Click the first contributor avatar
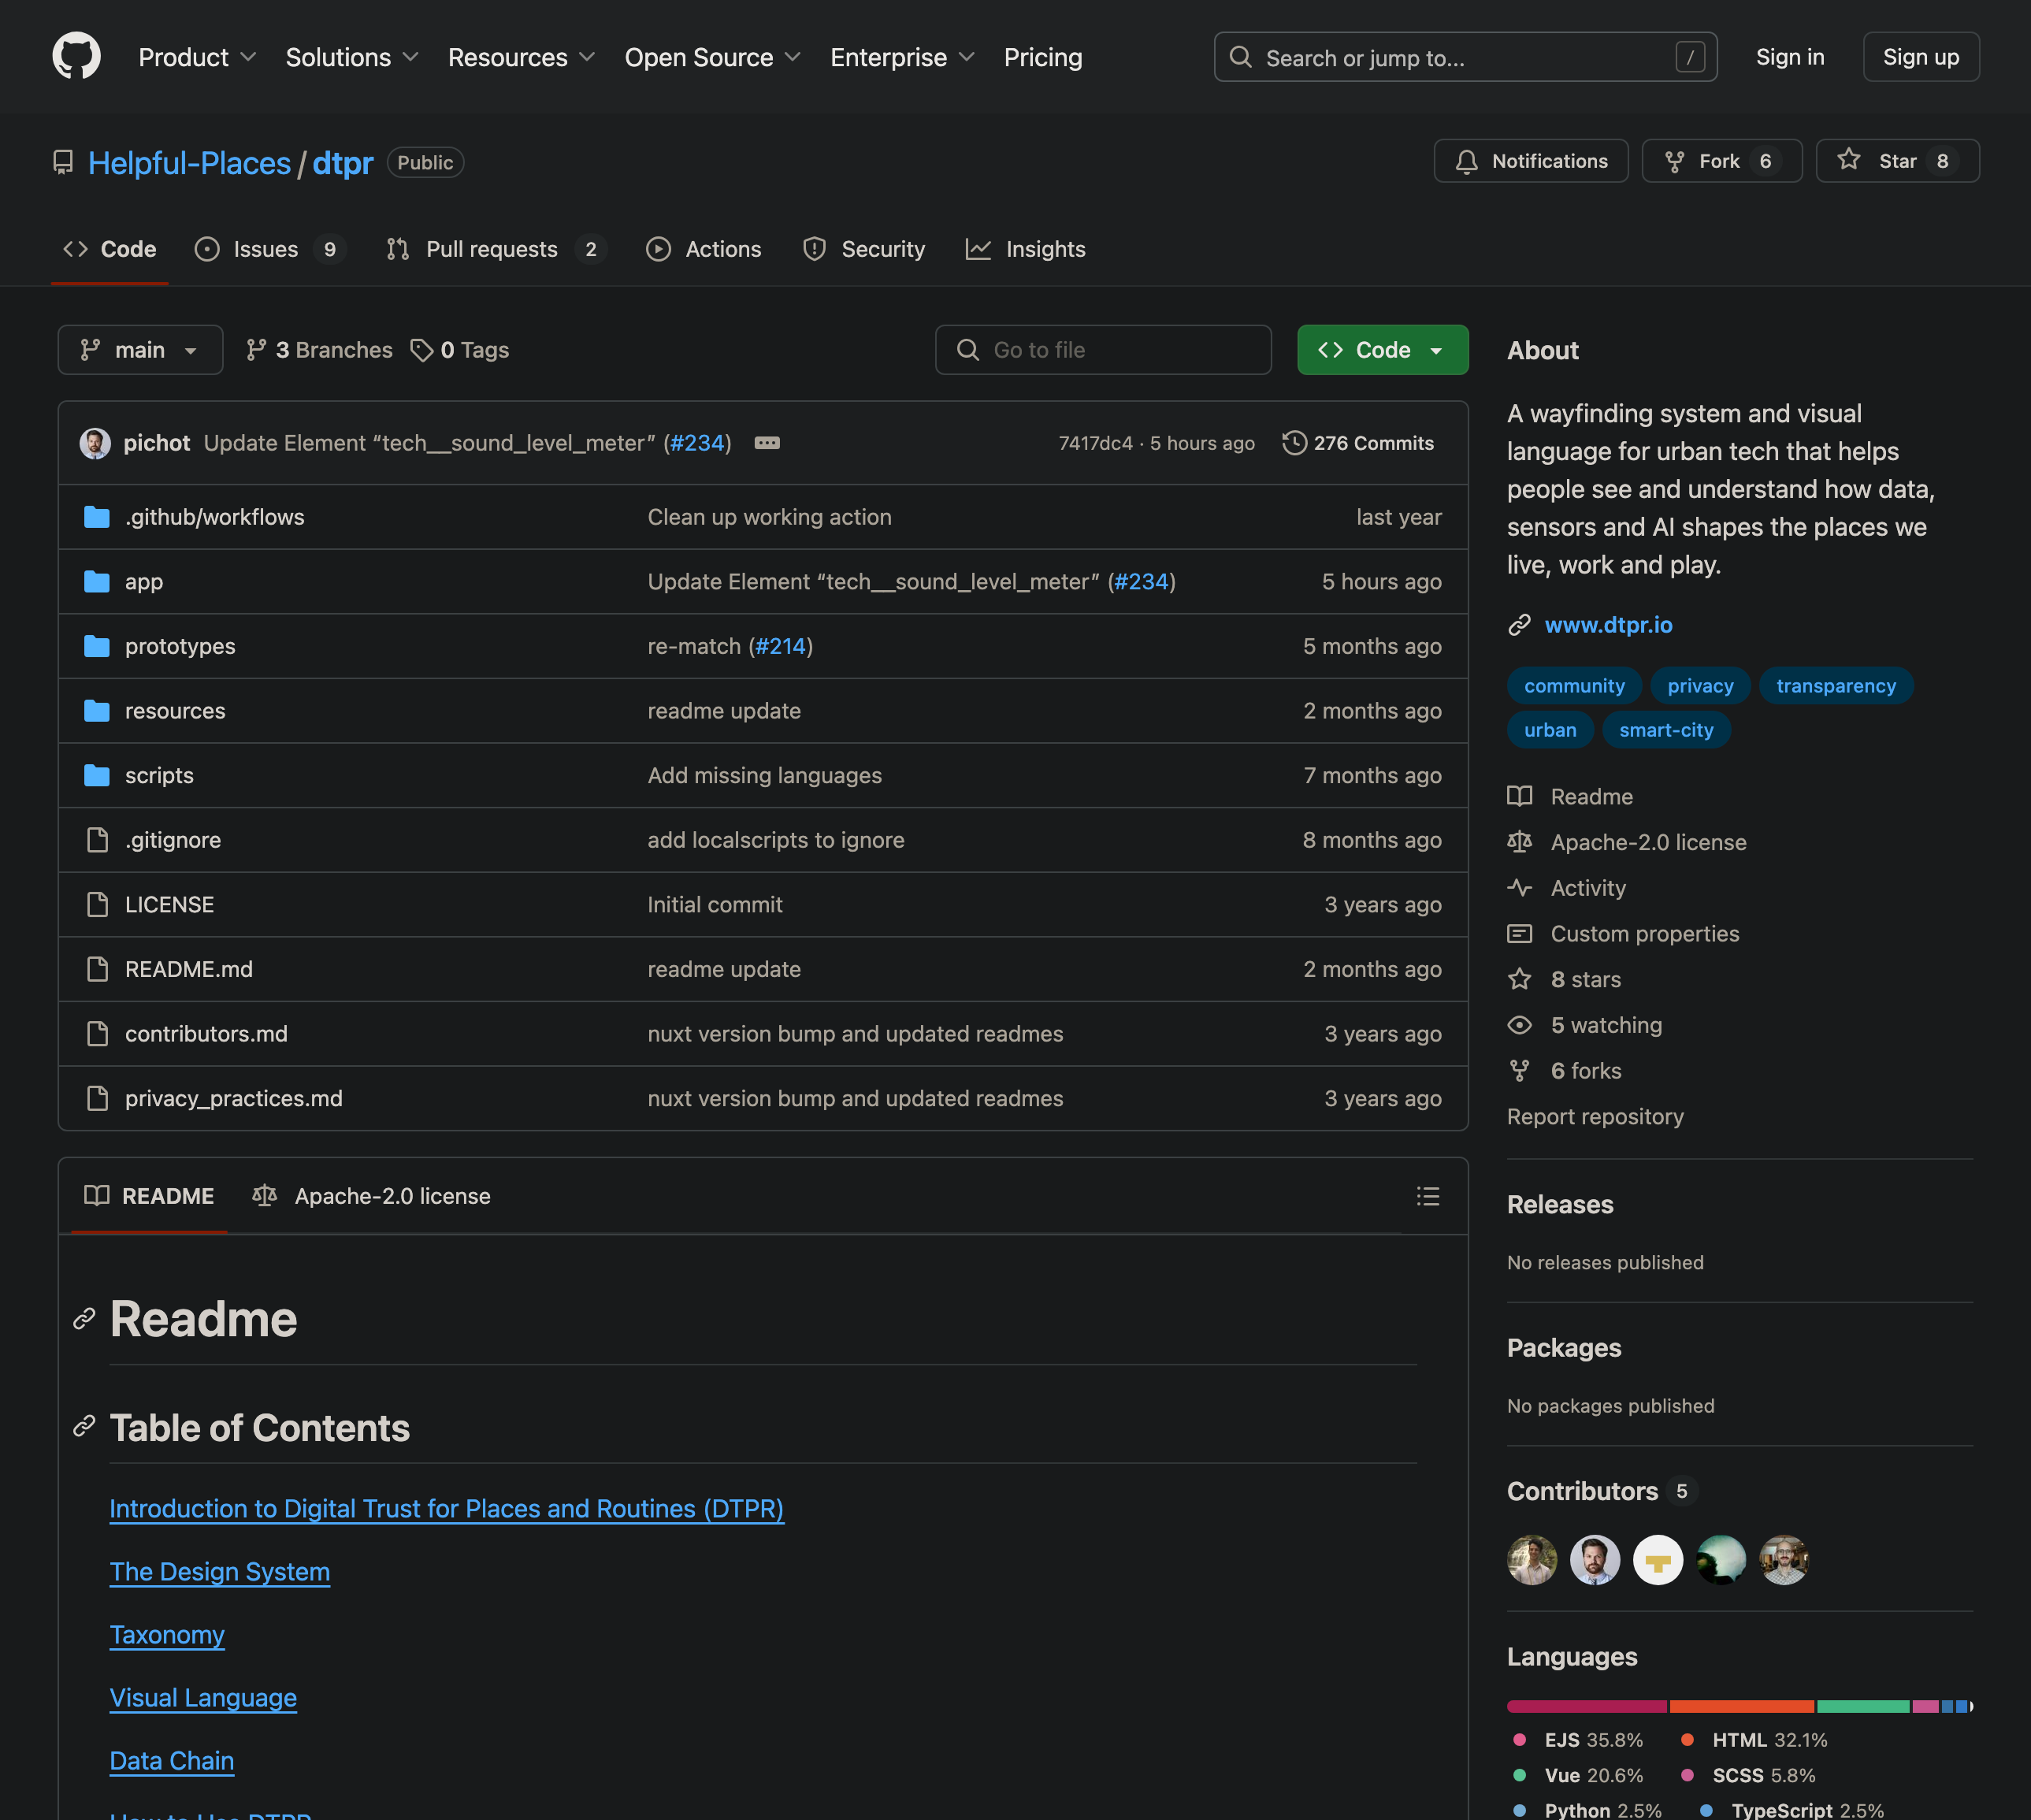The image size is (2031, 1820). tap(1532, 1560)
